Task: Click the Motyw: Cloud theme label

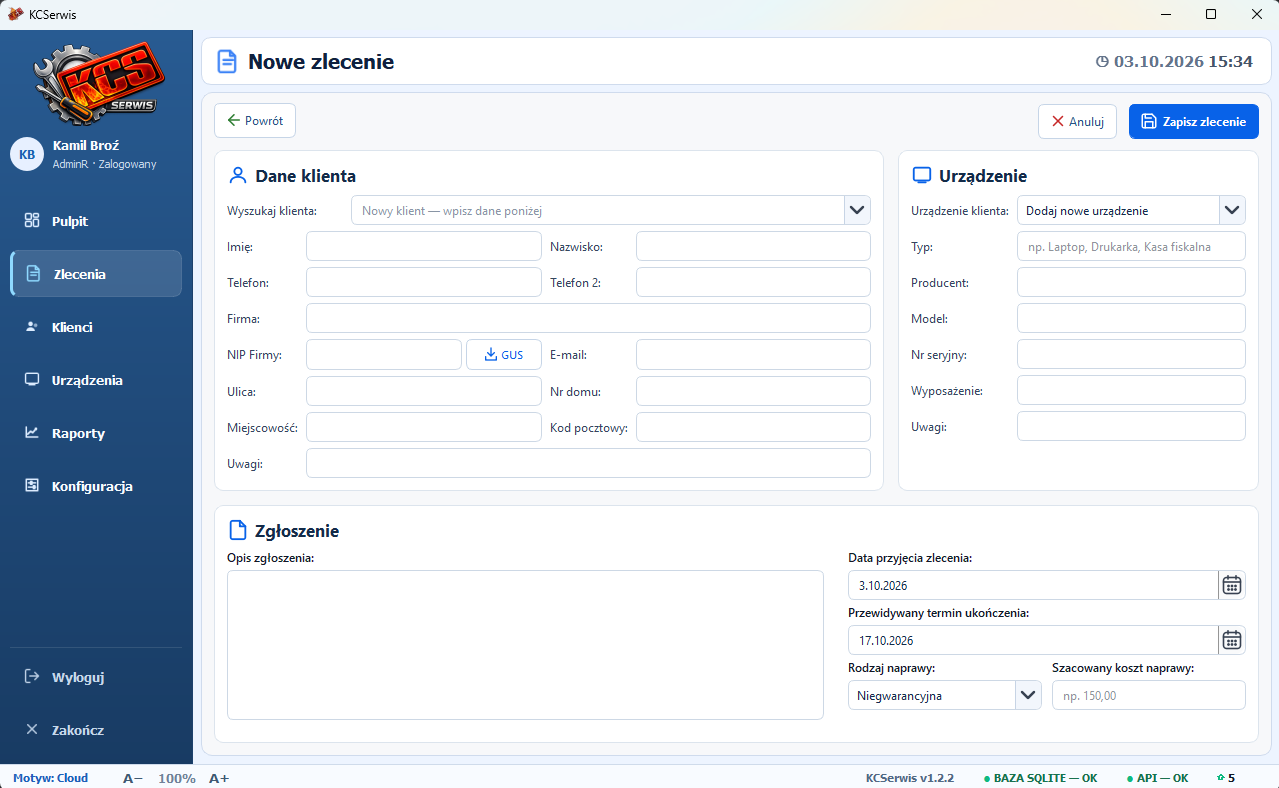Action: [x=51, y=778]
